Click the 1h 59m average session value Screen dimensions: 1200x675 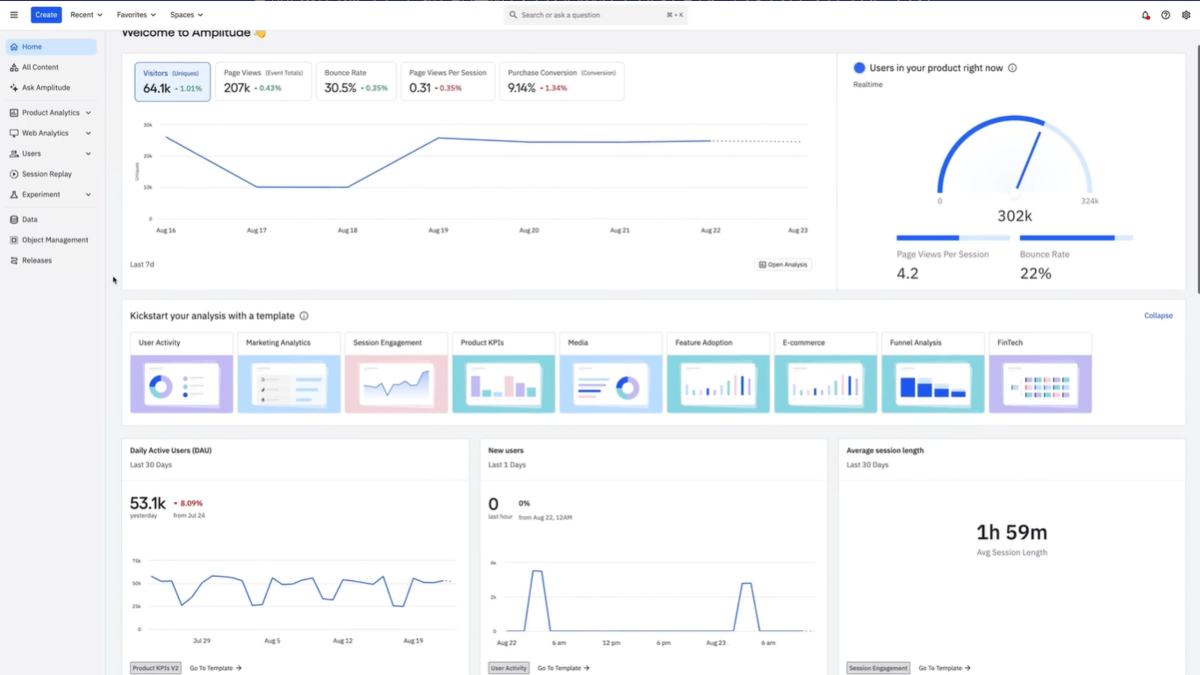pyautogui.click(x=1012, y=532)
